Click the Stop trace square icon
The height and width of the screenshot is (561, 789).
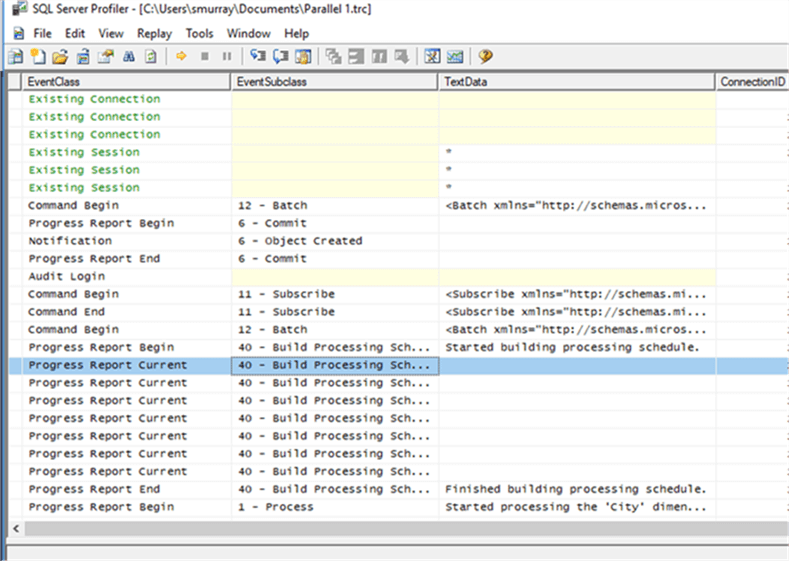pyautogui.click(x=205, y=57)
